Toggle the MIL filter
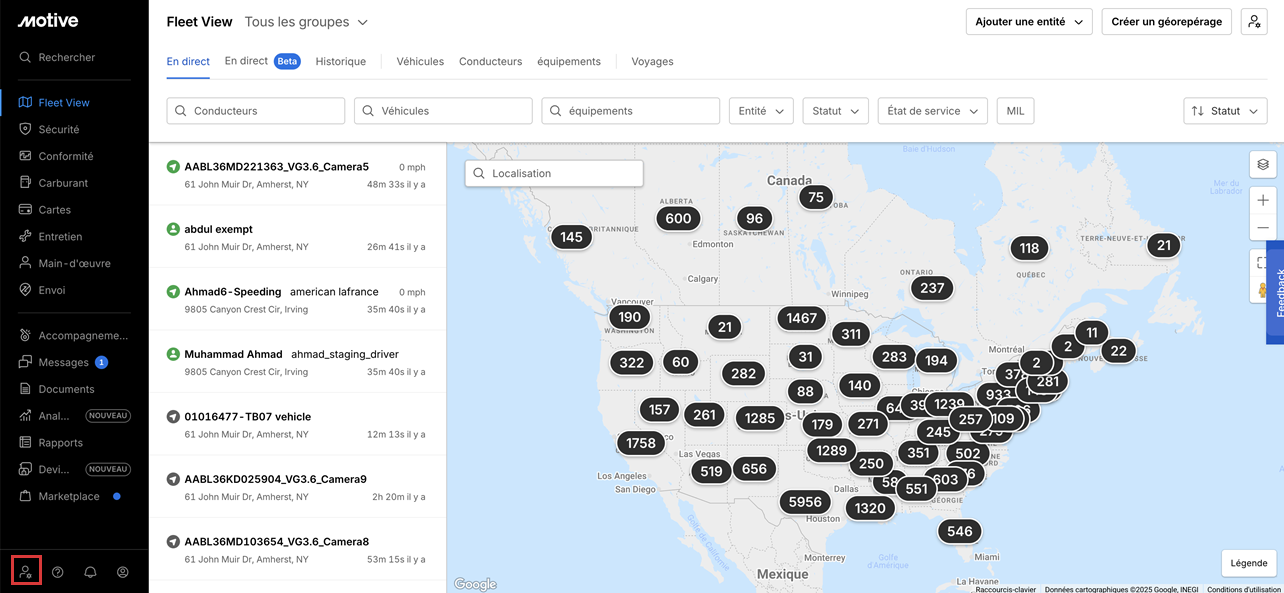The image size is (1284, 593). point(1015,111)
